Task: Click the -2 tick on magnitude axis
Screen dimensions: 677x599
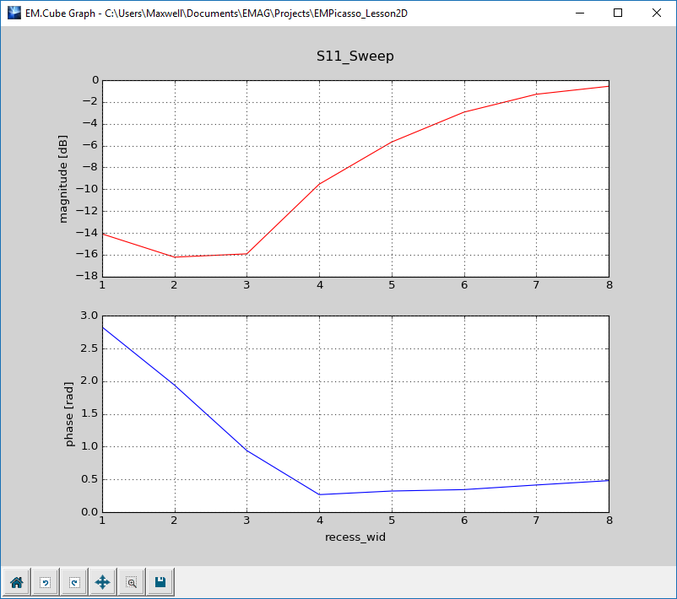Action: tap(90, 101)
